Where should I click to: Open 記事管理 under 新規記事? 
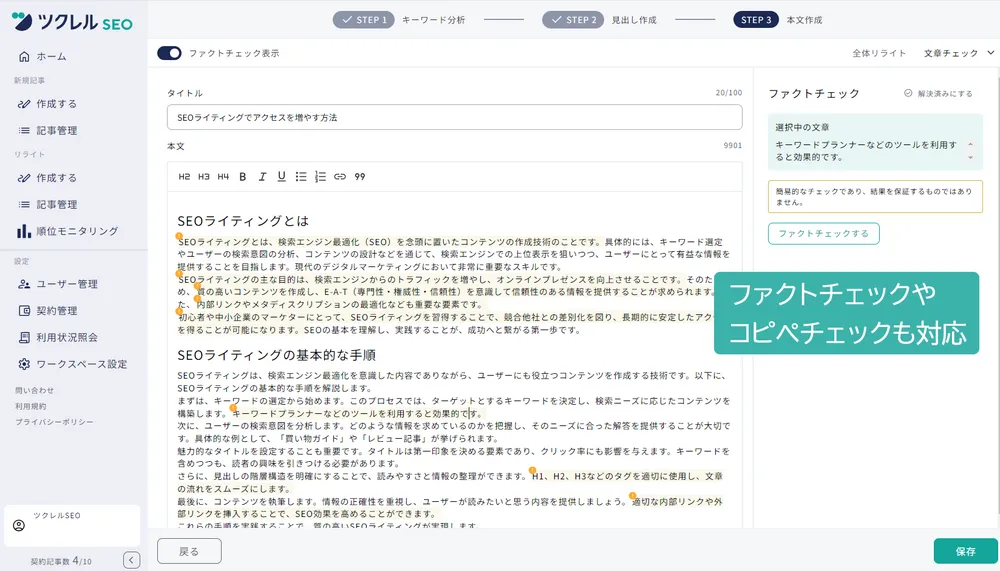(47, 130)
